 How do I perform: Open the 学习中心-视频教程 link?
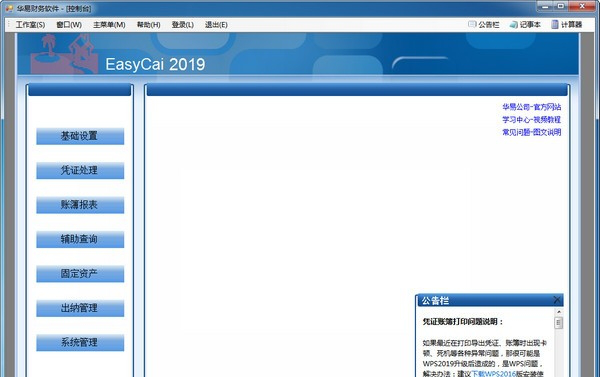(x=532, y=120)
